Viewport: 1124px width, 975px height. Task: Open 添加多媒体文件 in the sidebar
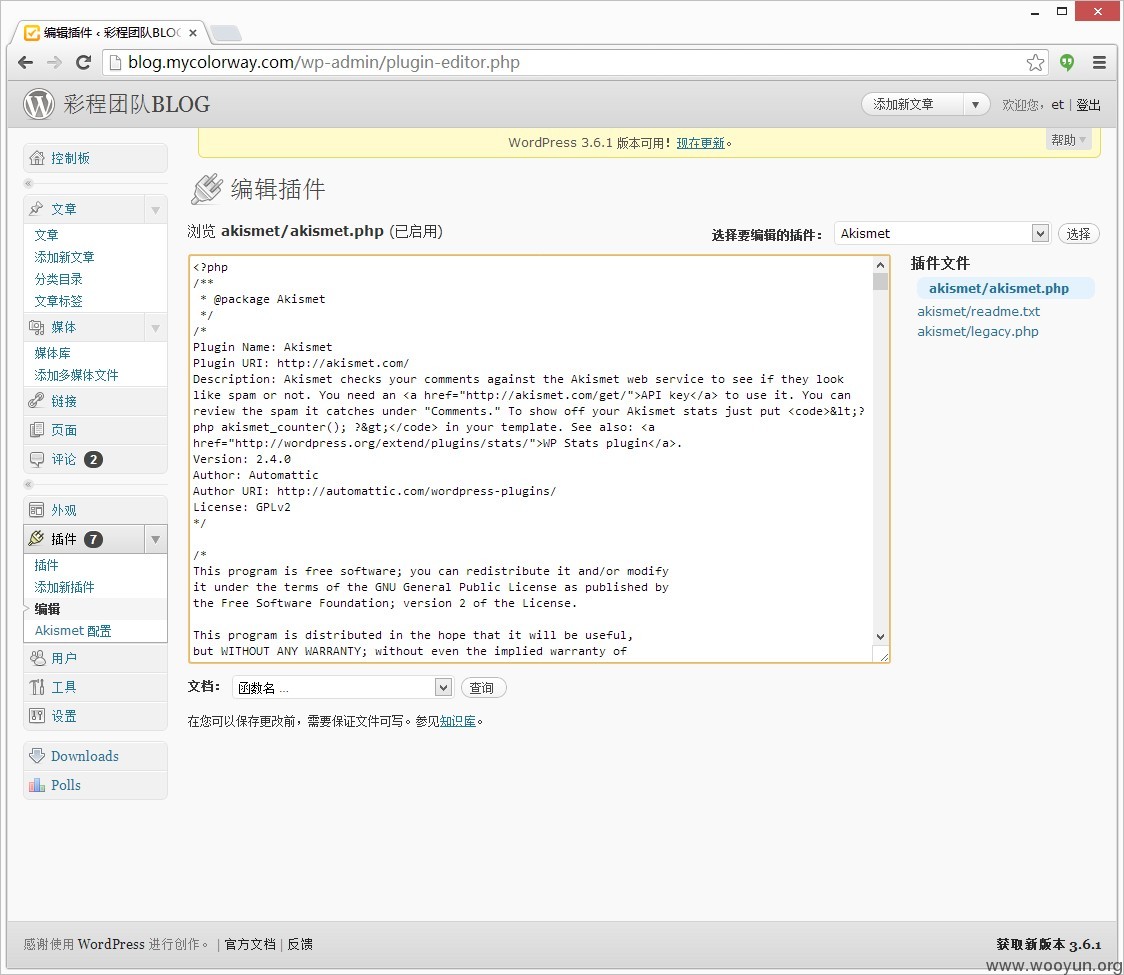[x=76, y=375]
